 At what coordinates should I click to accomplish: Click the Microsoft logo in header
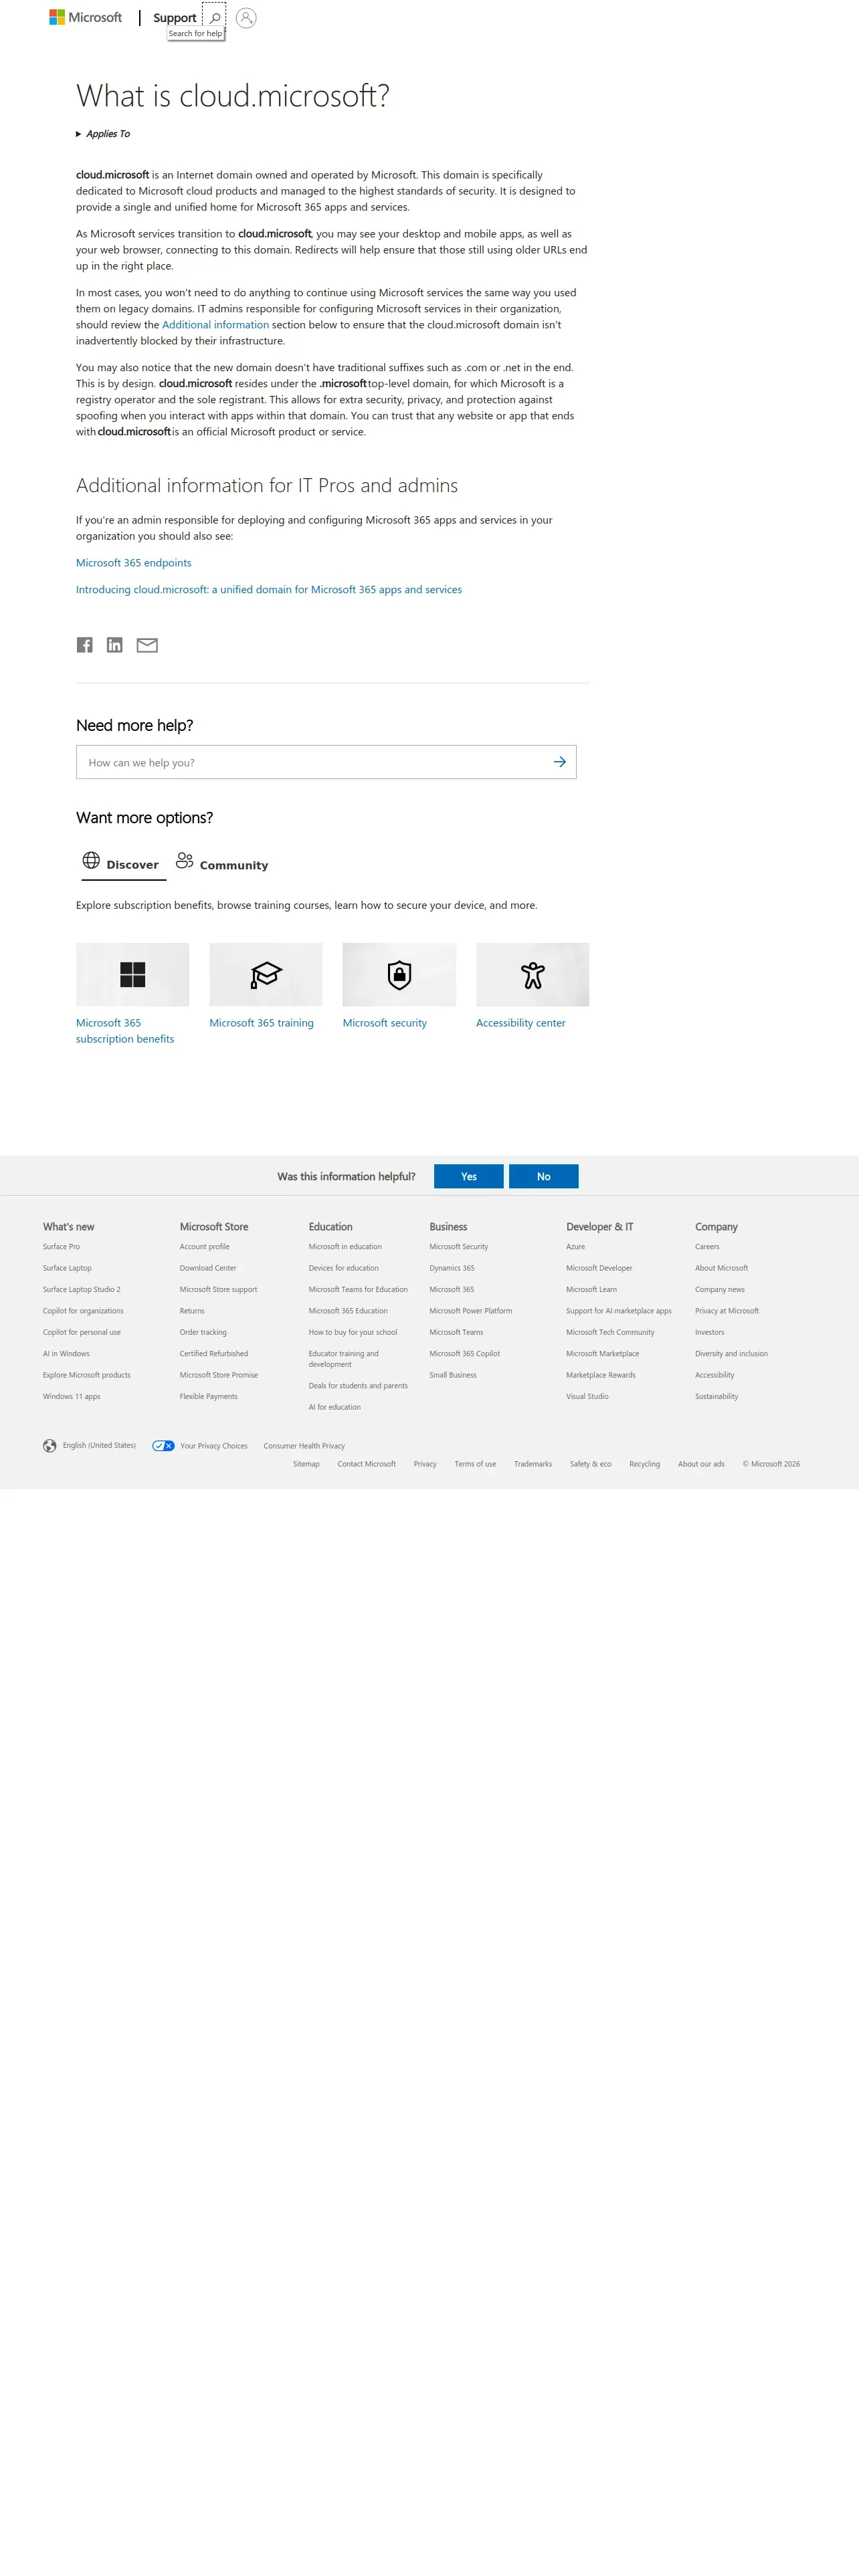86,17
